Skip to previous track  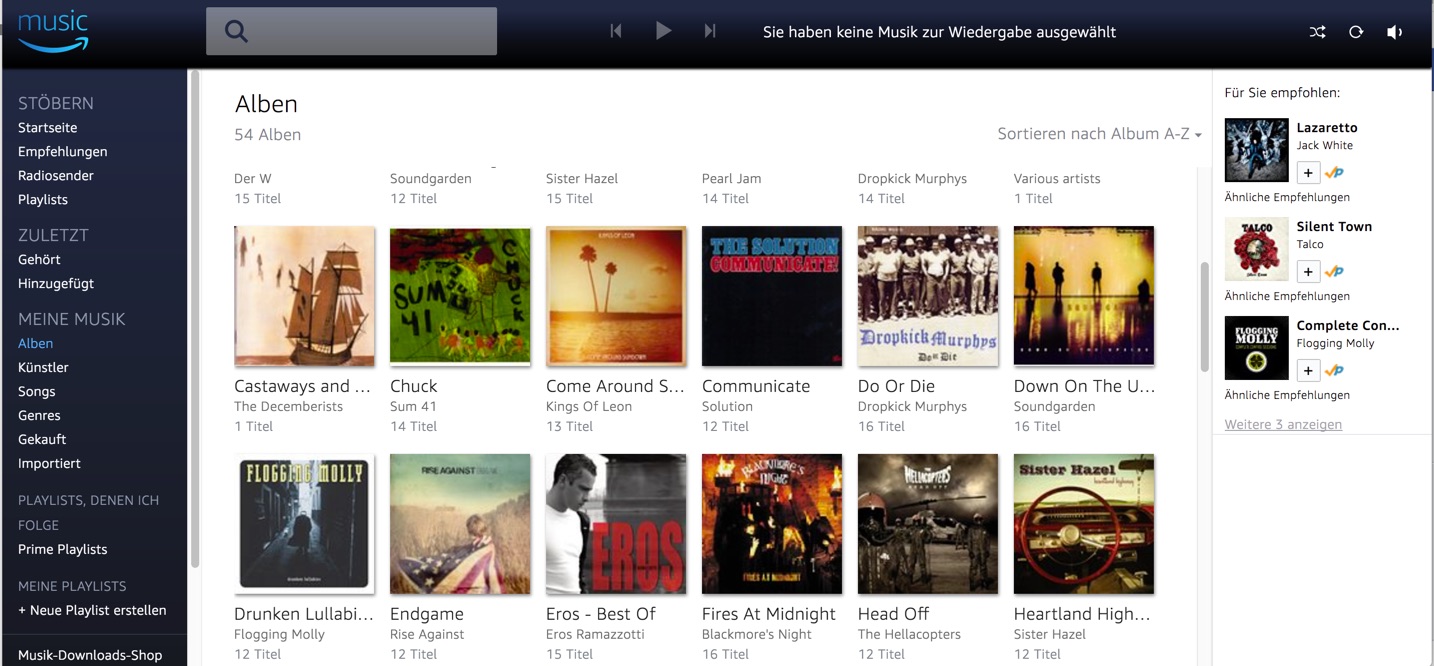click(616, 31)
